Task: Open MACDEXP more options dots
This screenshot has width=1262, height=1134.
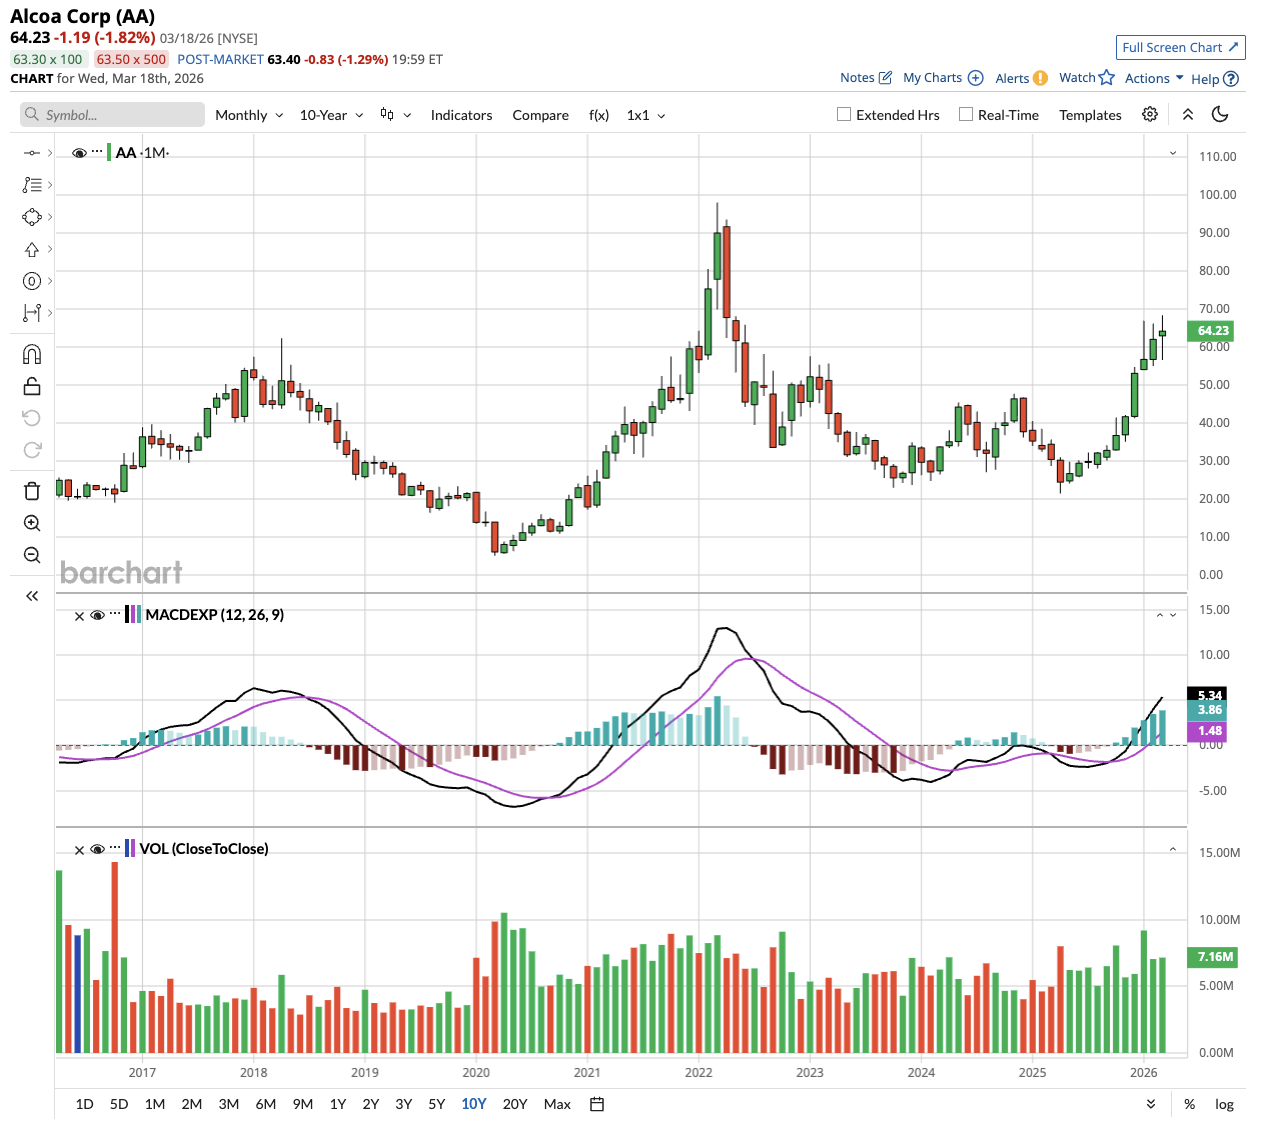Action: (115, 614)
